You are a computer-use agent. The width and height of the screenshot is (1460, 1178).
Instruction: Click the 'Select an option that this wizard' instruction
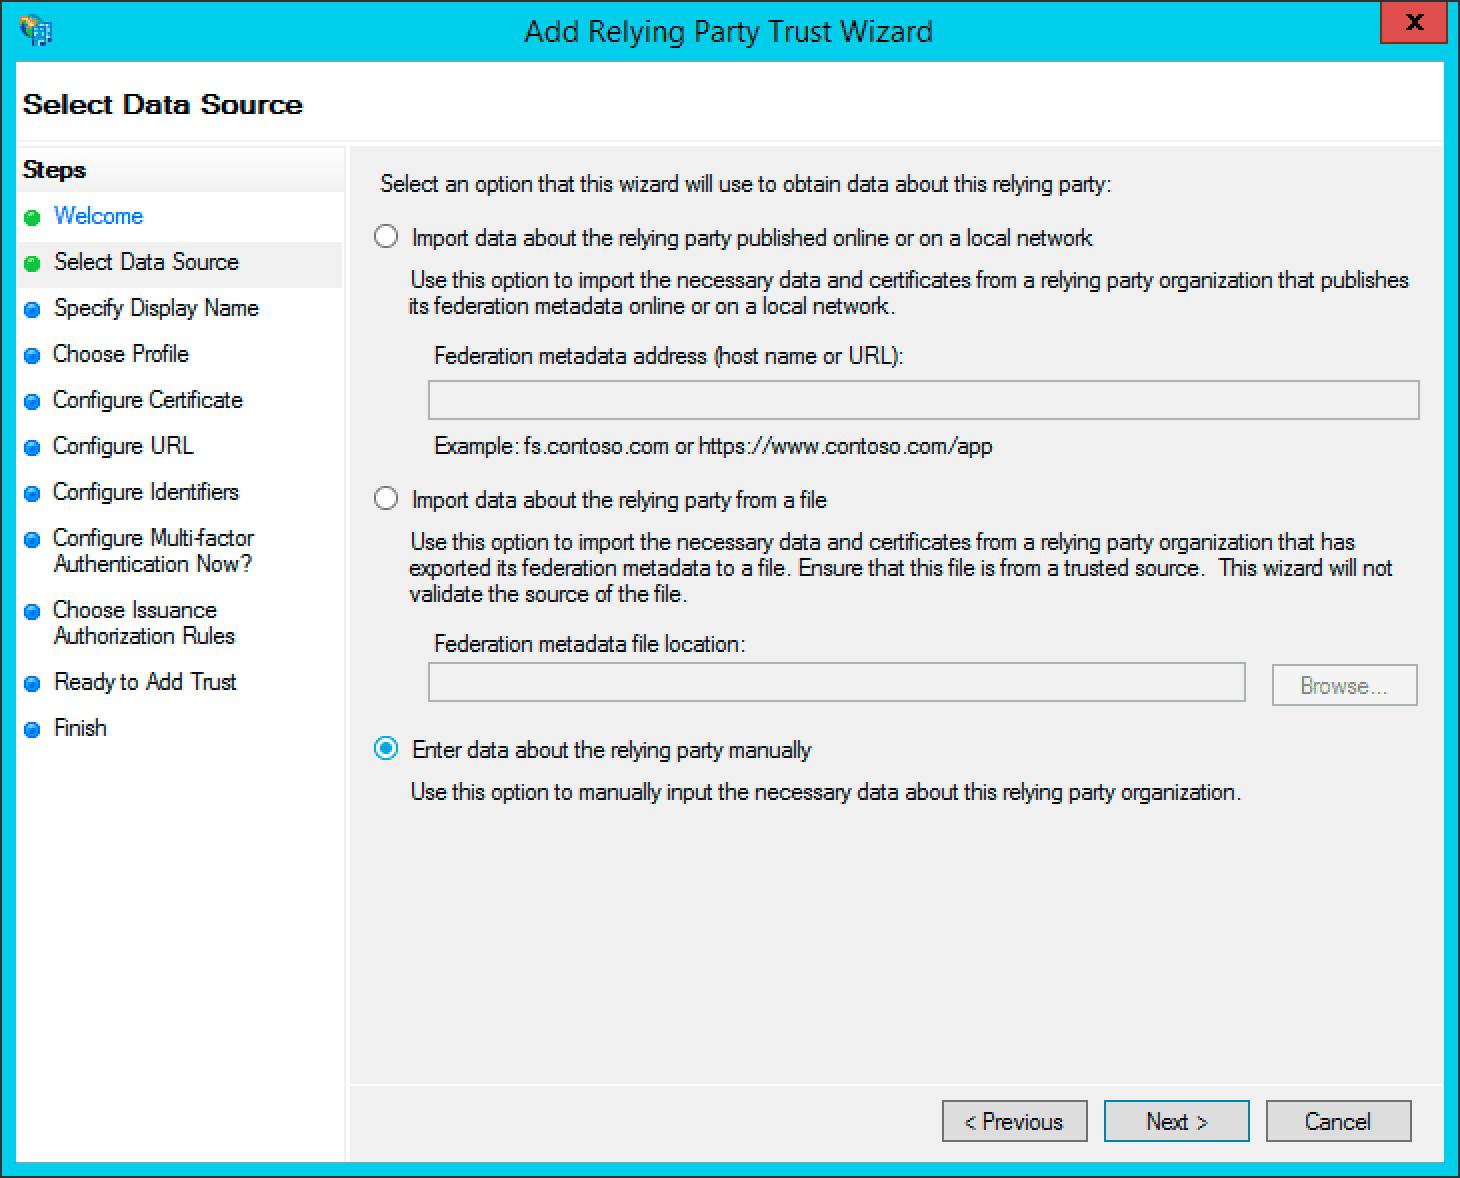pyautogui.click(x=746, y=184)
